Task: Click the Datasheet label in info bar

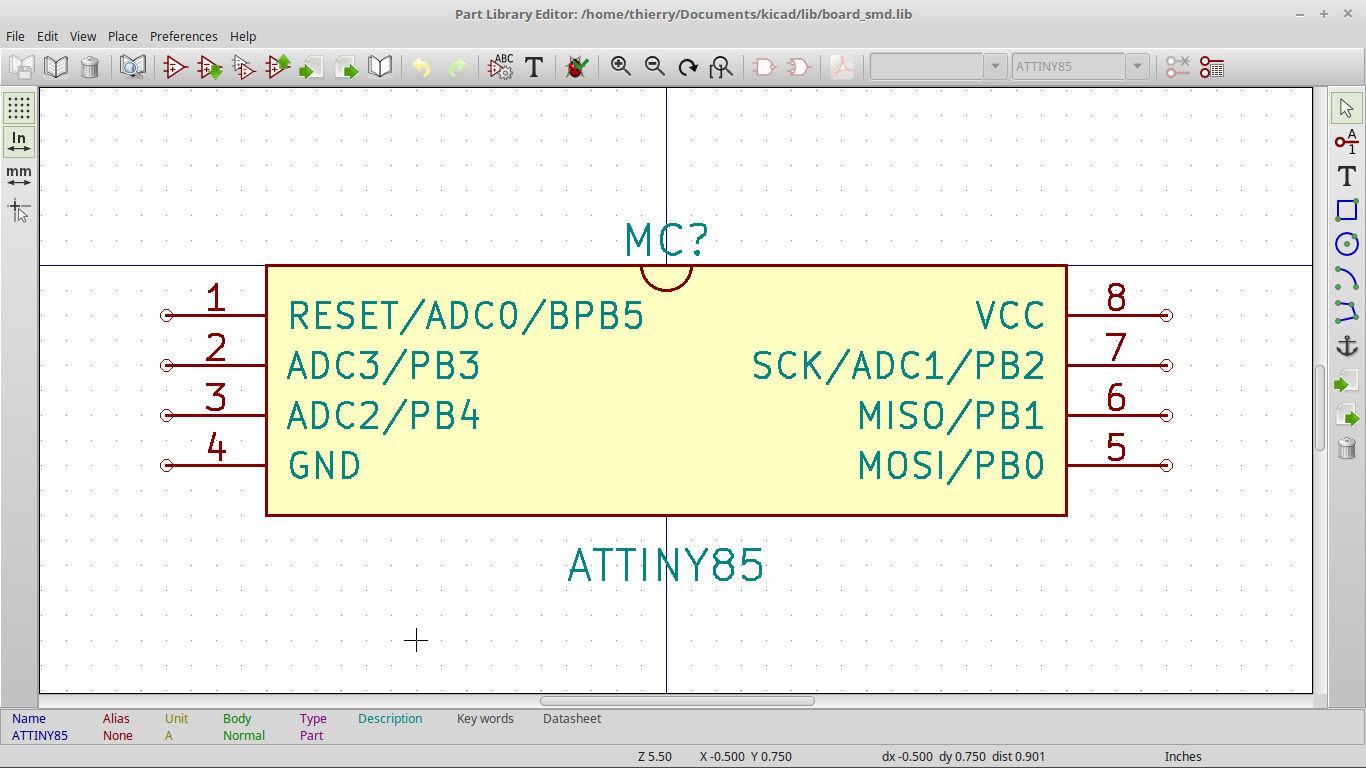Action: pyautogui.click(x=572, y=718)
